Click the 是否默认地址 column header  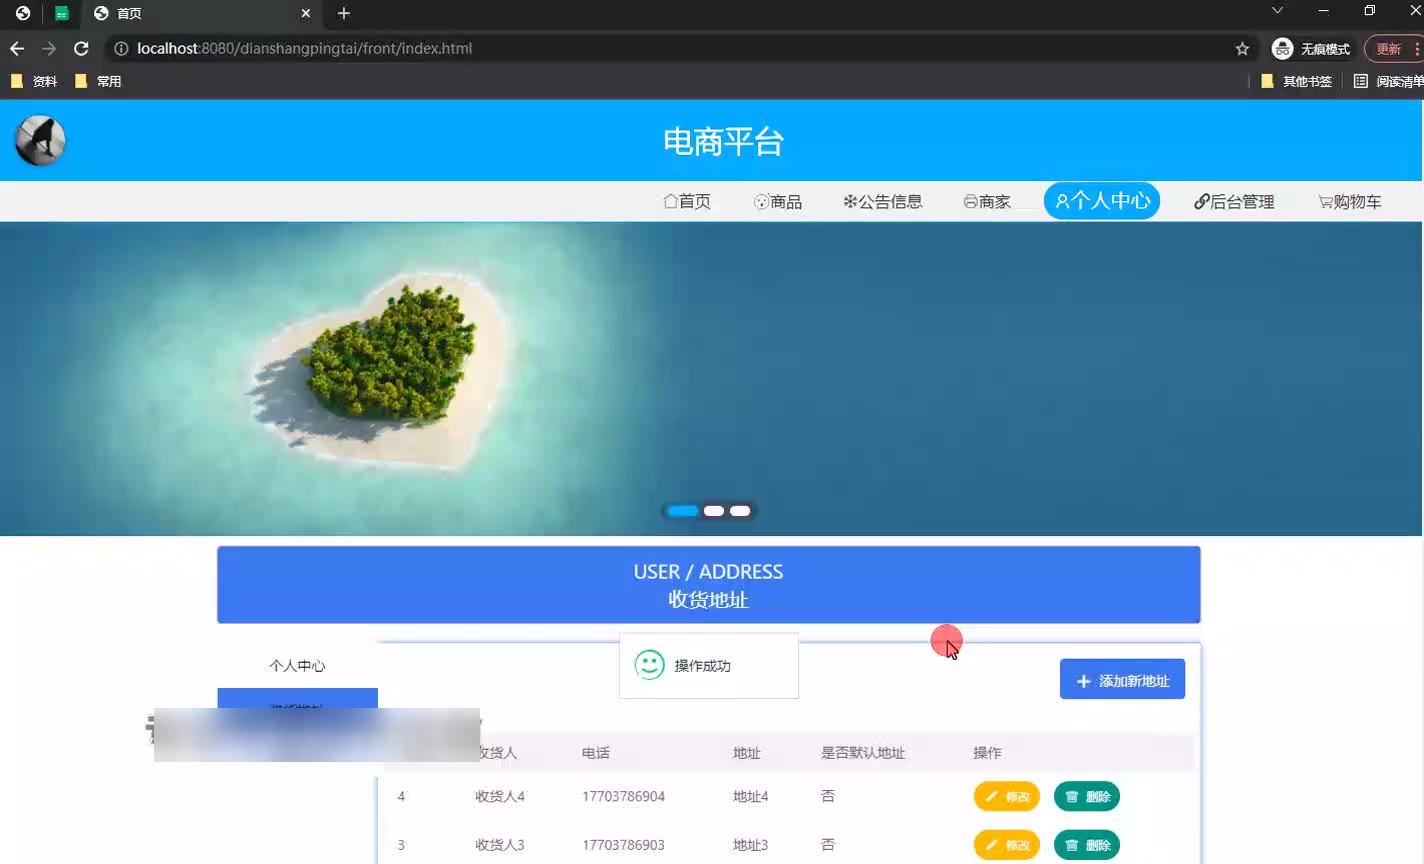863,753
